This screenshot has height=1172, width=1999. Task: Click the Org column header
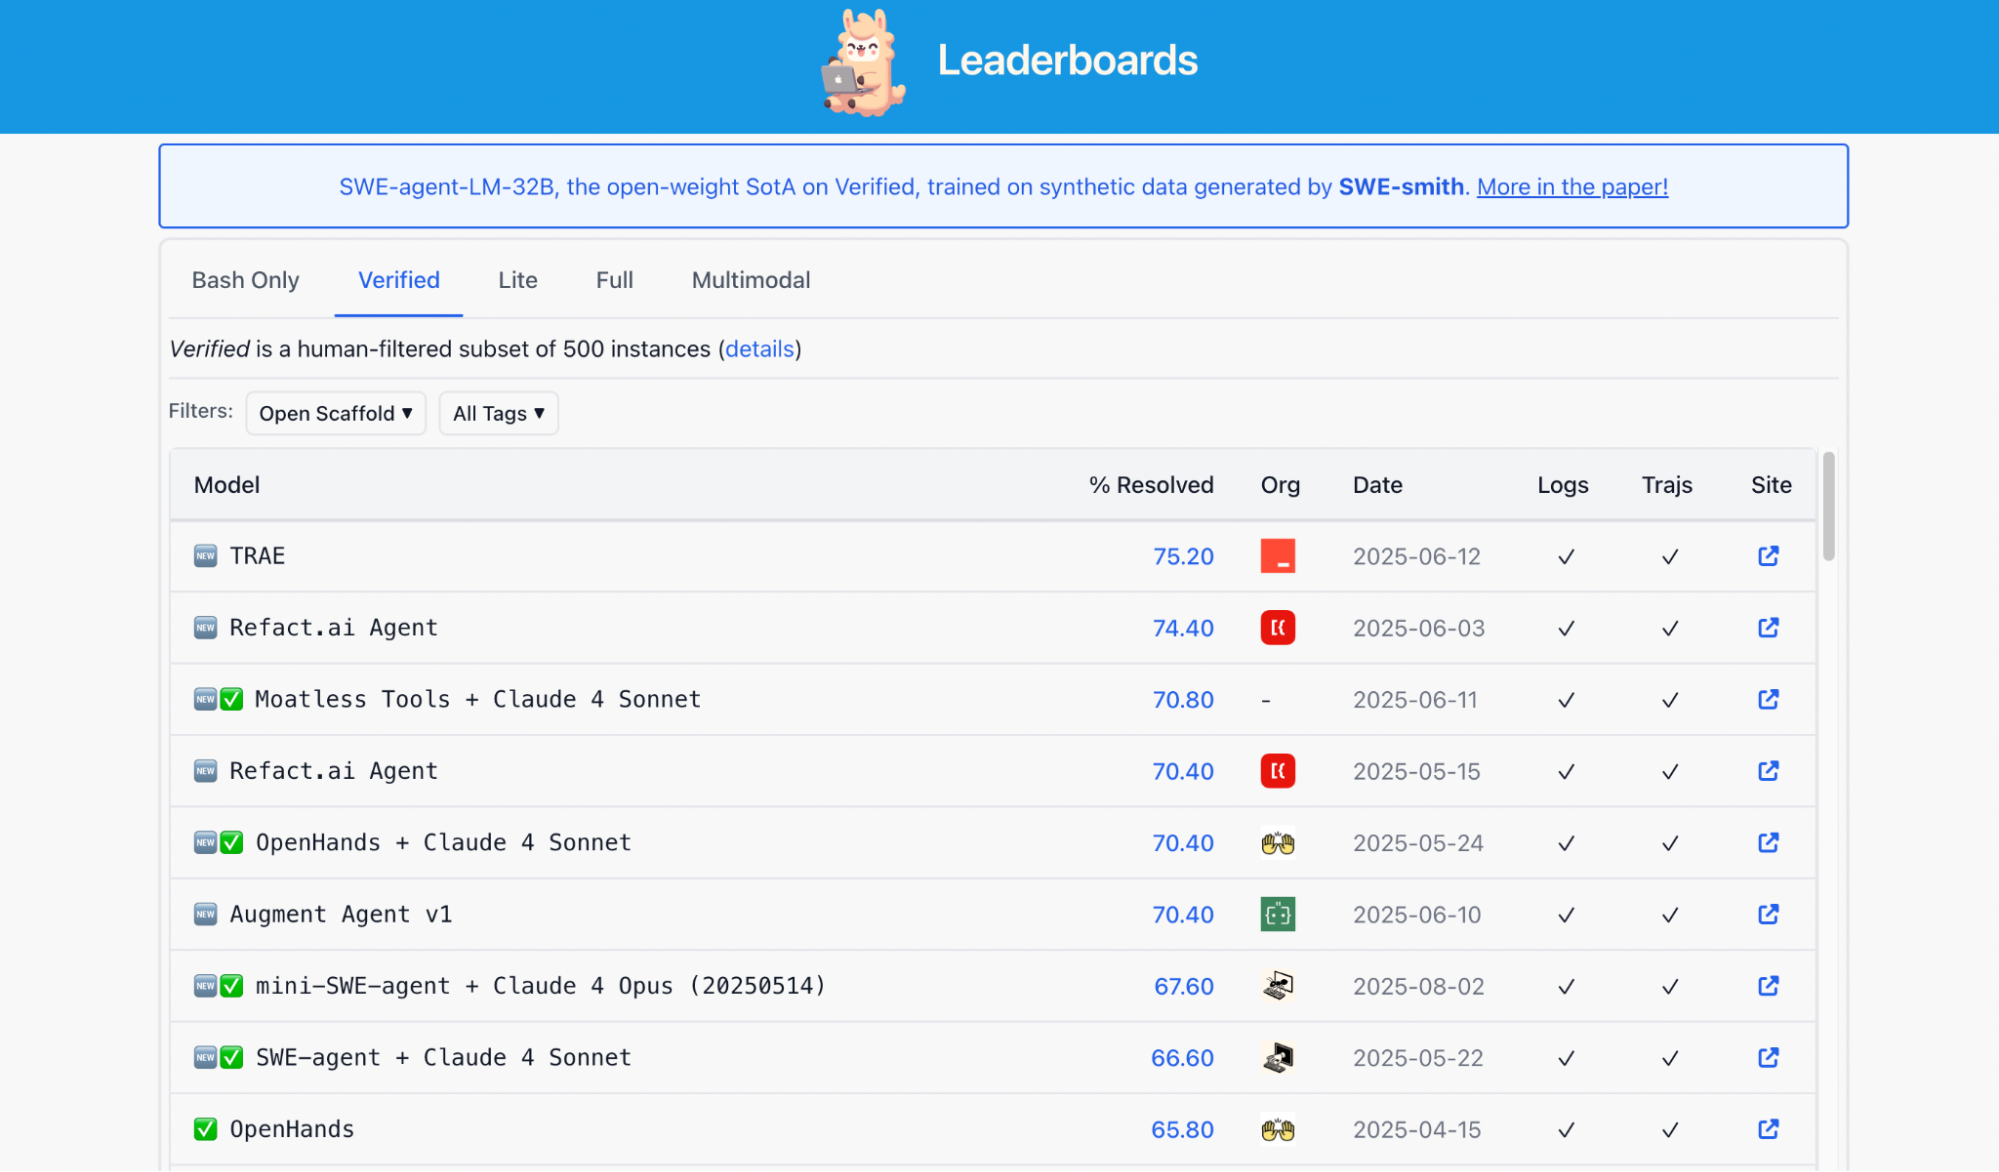[1280, 485]
